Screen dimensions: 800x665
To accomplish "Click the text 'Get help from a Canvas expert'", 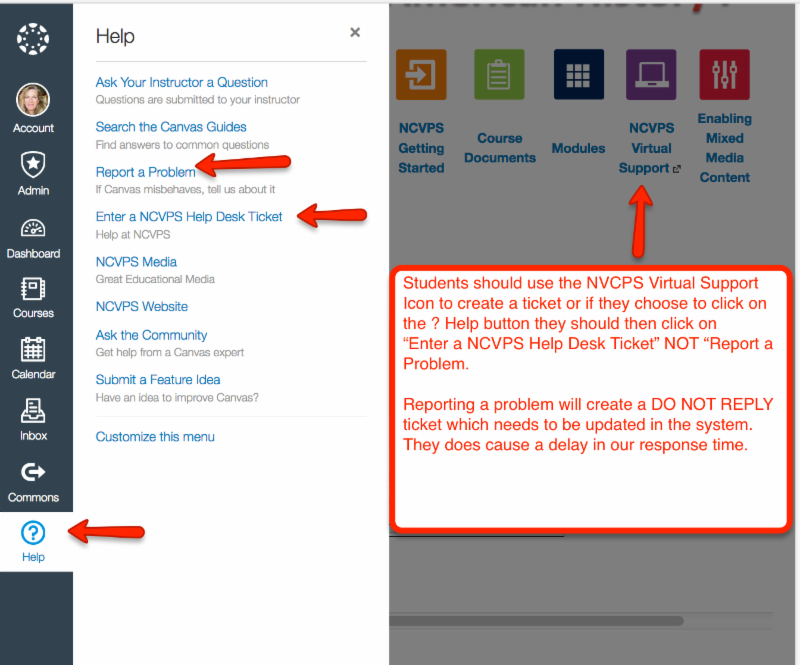I will click(169, 353).
